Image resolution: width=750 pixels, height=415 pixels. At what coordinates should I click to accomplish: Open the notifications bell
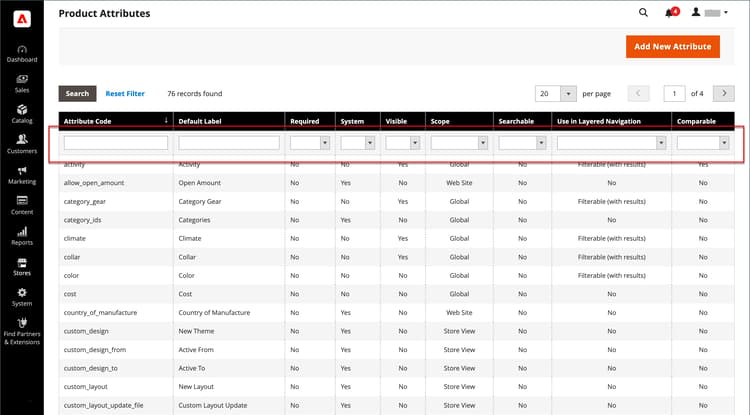670,12
